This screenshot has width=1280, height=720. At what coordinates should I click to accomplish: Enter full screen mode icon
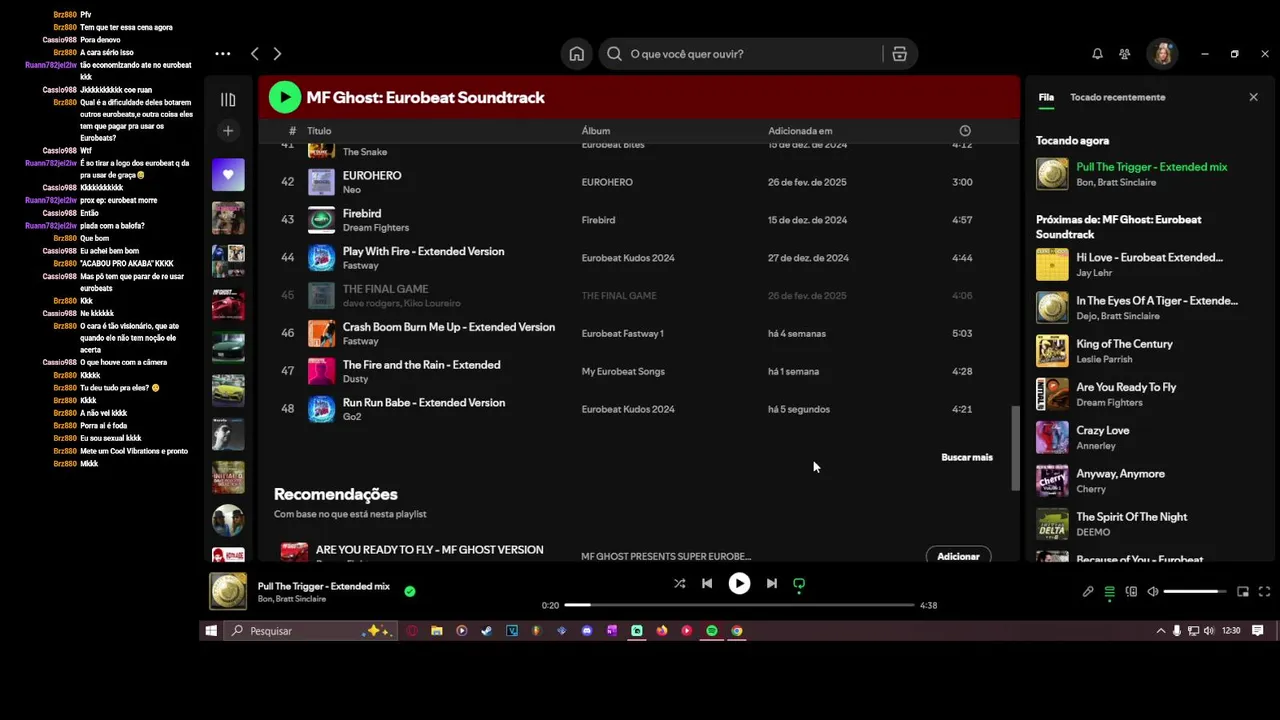pyautogui.click(x=1264, y=591)
